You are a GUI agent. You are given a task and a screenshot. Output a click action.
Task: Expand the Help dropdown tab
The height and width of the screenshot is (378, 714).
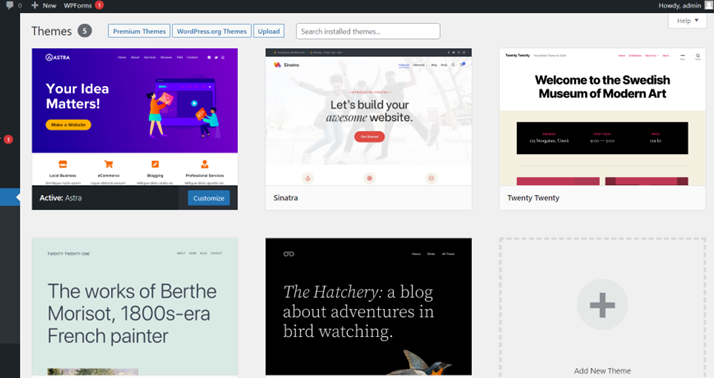point(687,20)
